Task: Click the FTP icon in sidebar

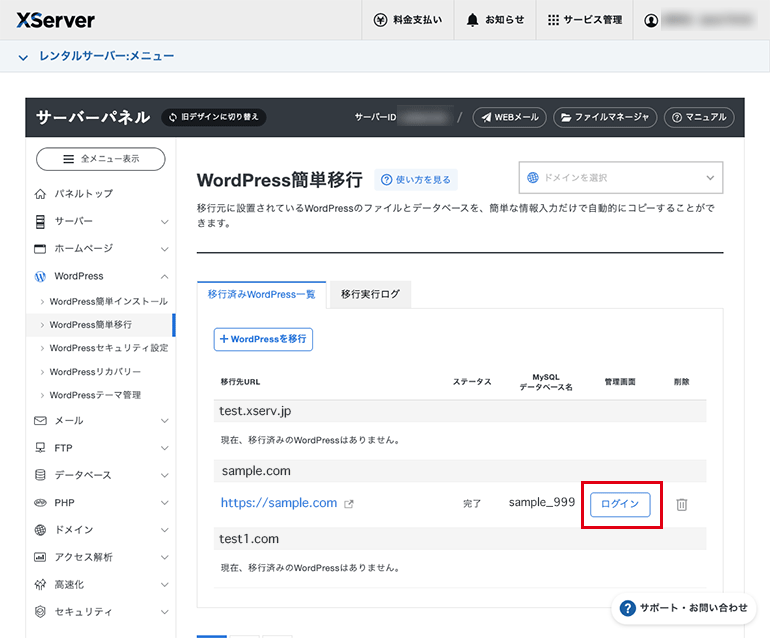Action: [40, 448]
